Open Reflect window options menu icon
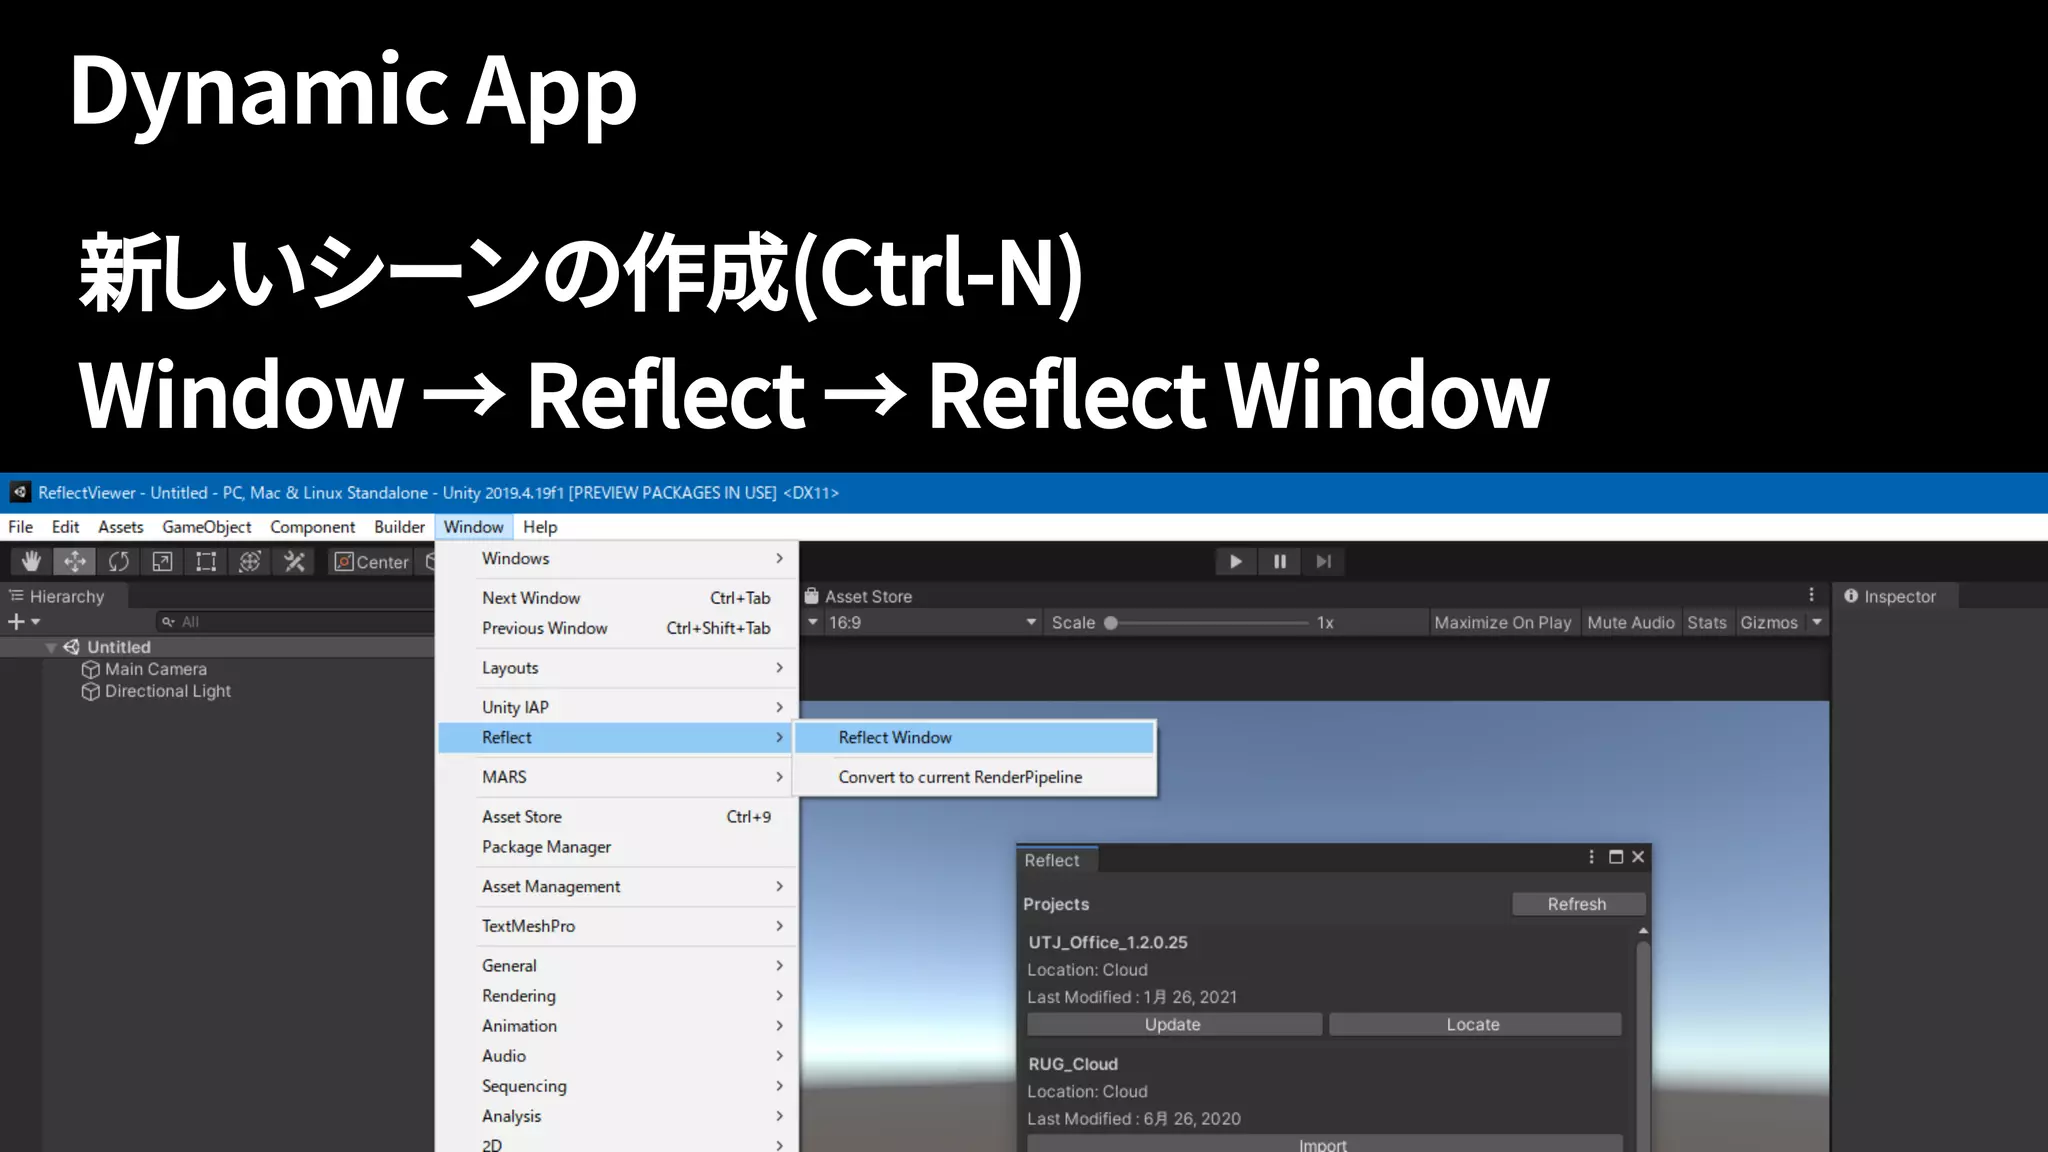The height and width of the screenshot is (1152, 2048). point(1591,857)
